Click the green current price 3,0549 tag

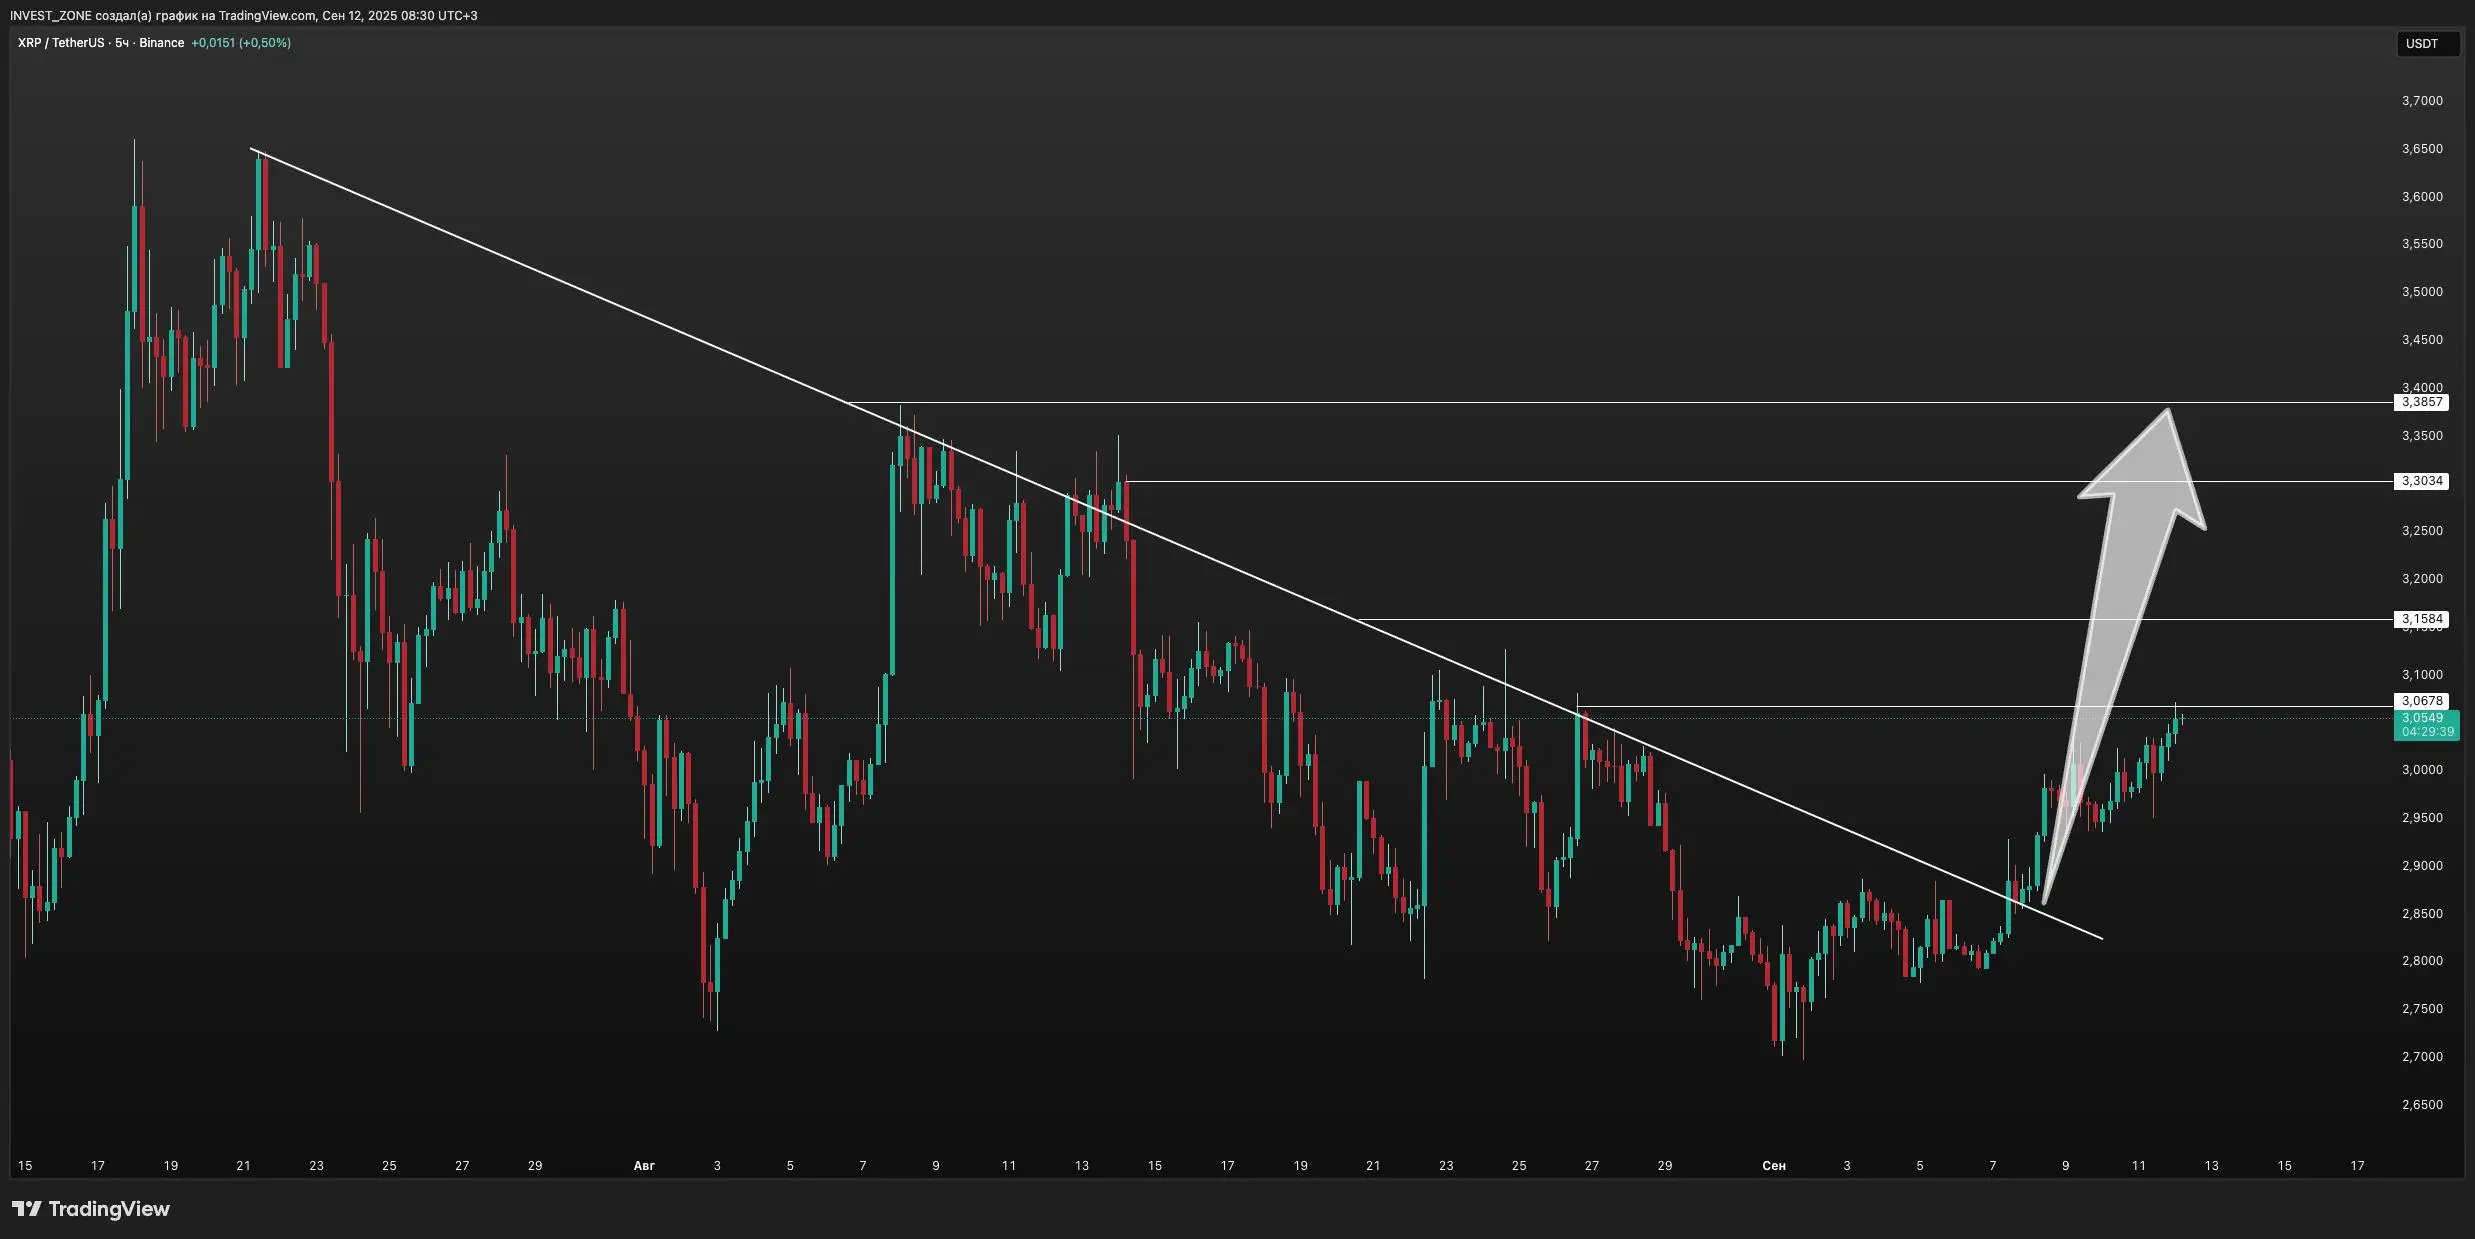(x=2422, y=718)
